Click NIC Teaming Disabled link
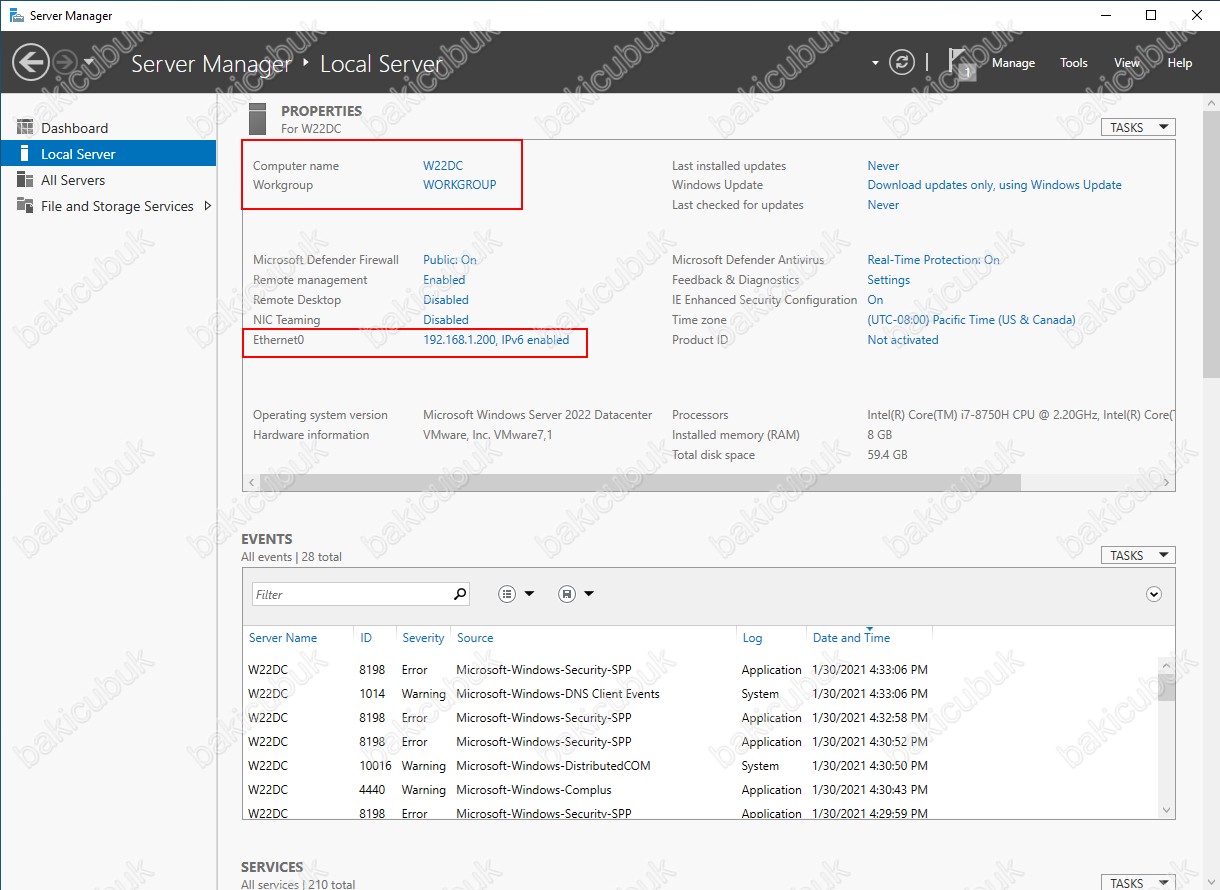The width and height of the screenshot is (1220, 890). 446,320
